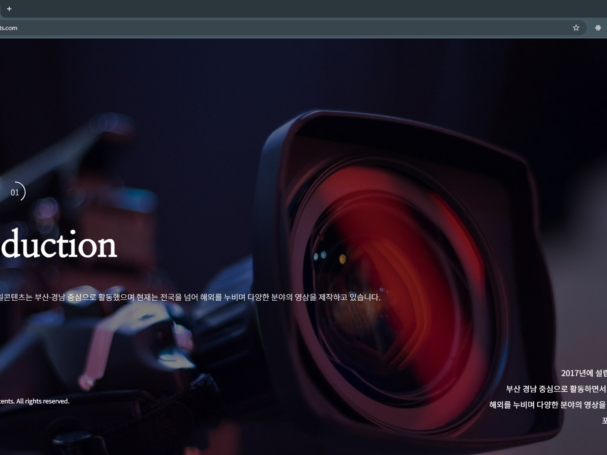The image size is (607, 455).
Task: Click the empty tab strip area
Action: 300,8
